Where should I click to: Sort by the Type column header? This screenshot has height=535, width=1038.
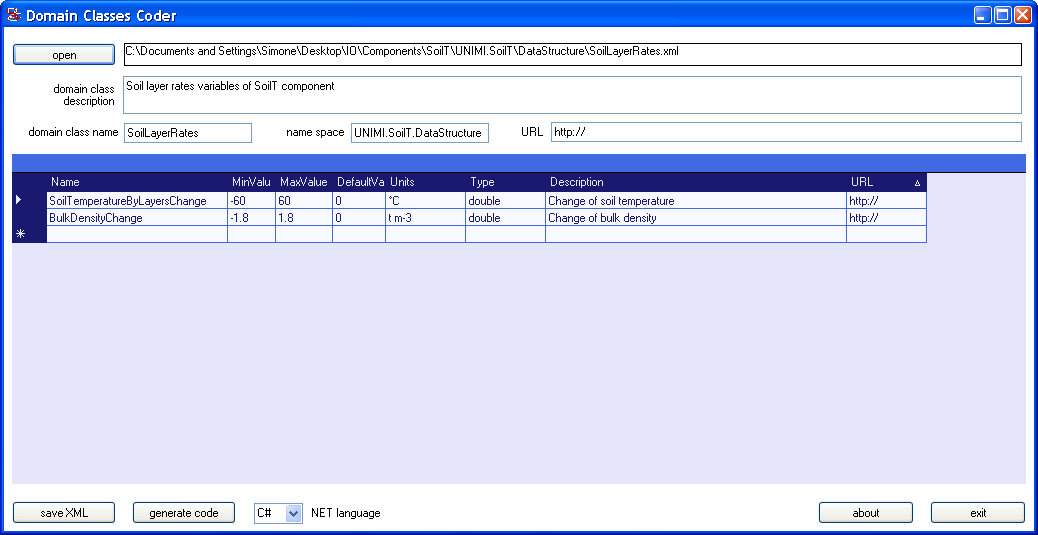[506, 182]
